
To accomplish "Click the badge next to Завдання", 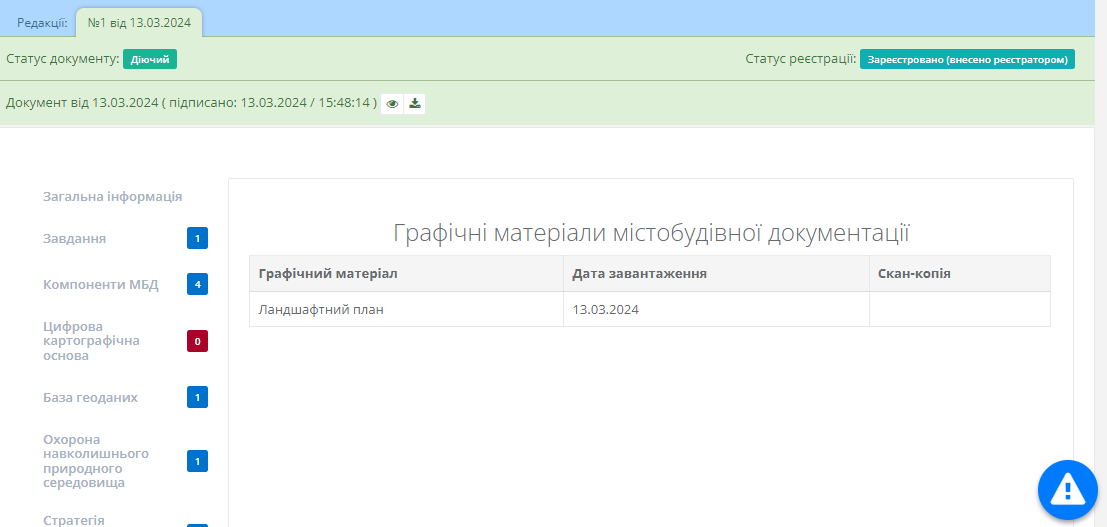I will (197, 239).
